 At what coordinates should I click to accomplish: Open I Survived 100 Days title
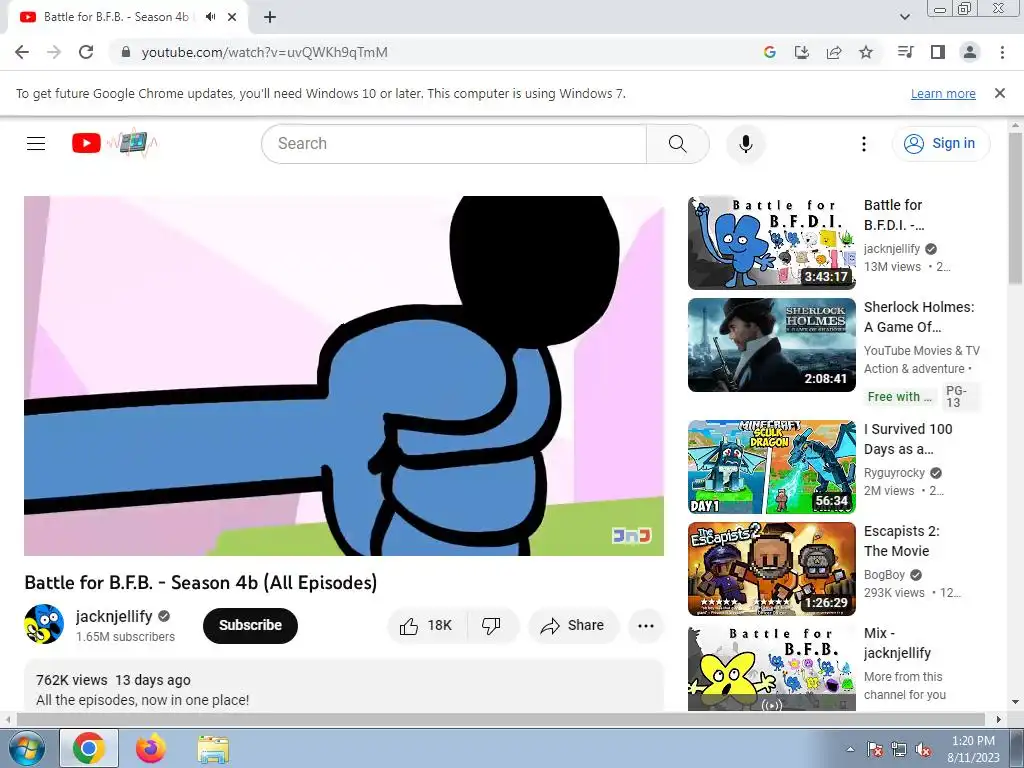908,439
